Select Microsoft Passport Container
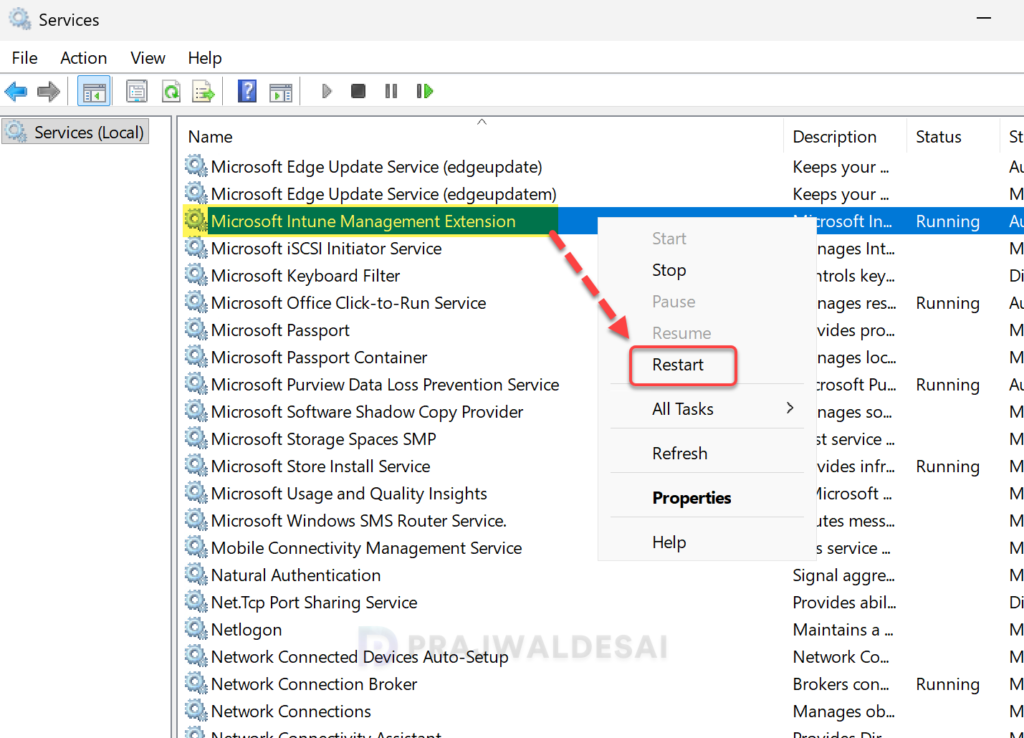The width and height of the screenshot is (1024, 738). click(x=319, y=357)
